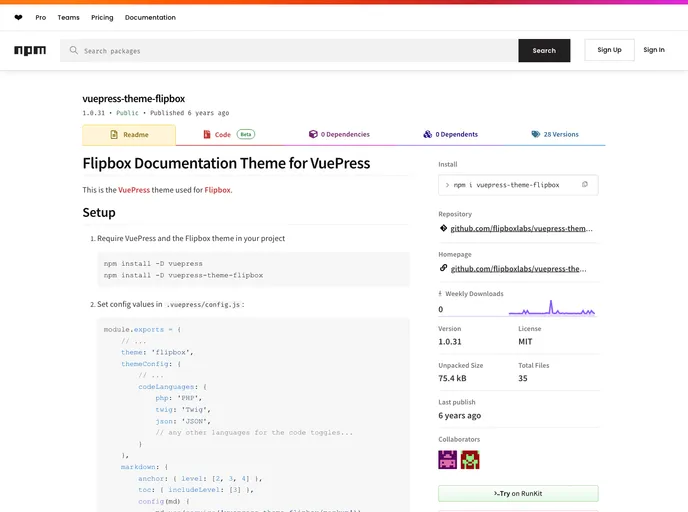688x512 pixels.
Task: Click the git repository diamond icon
Action: (443, 228)
